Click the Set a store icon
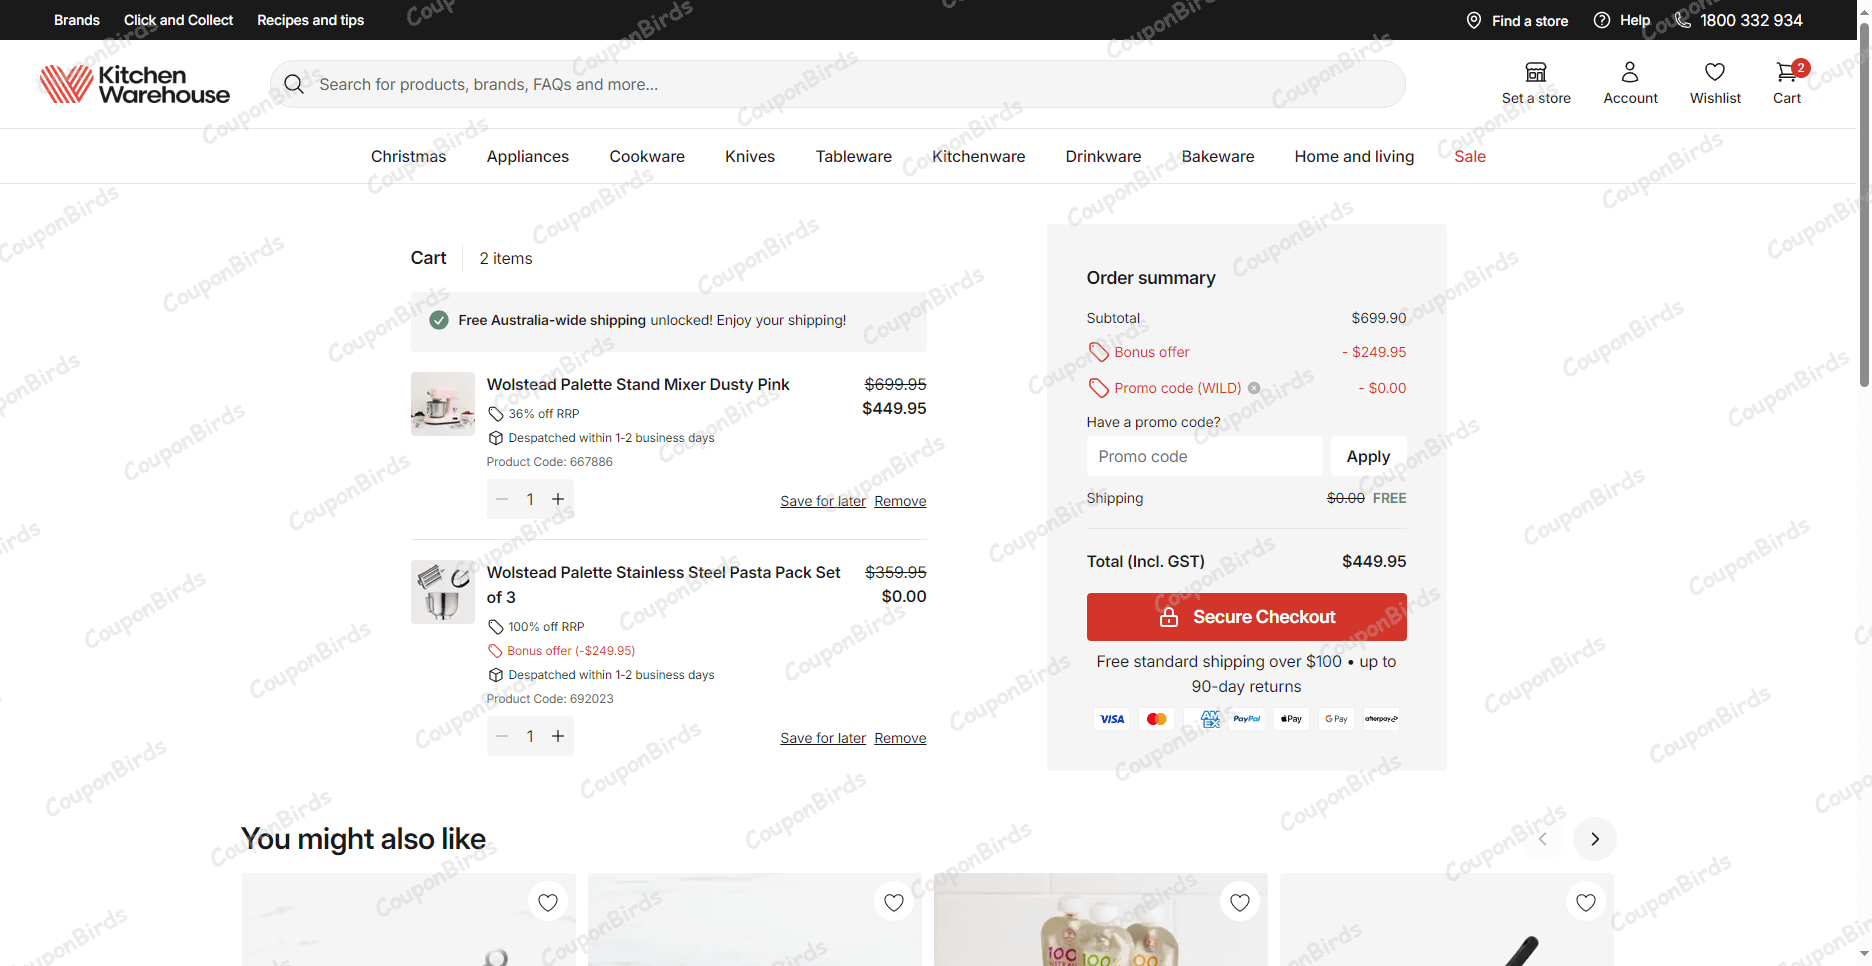Image resolution: width=1872 pixels, height=966 pixels. 1535,73
